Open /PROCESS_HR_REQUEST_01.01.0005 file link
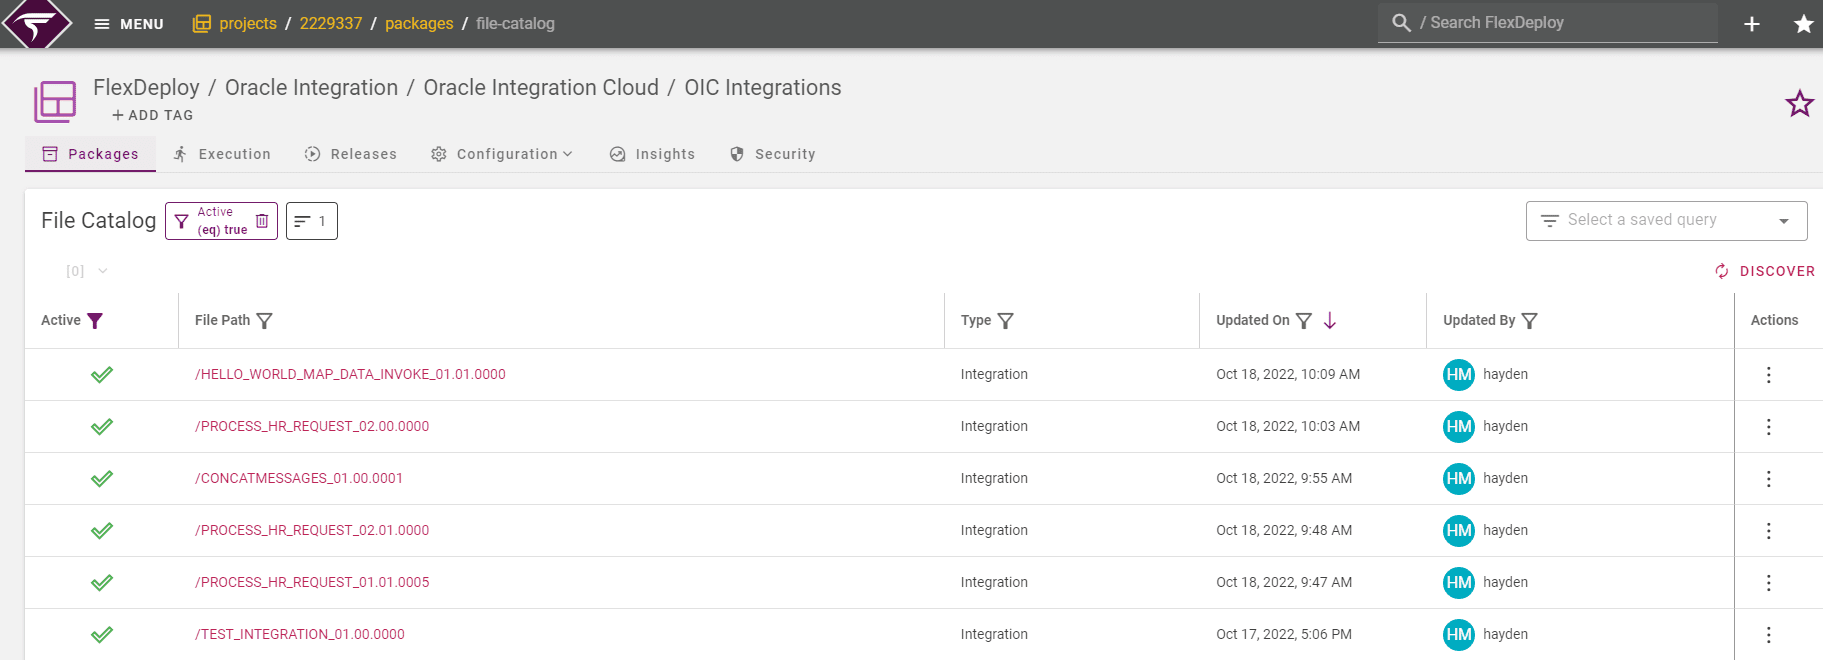This screenshot has width=1823, height=660. click(x=312, y=582)
